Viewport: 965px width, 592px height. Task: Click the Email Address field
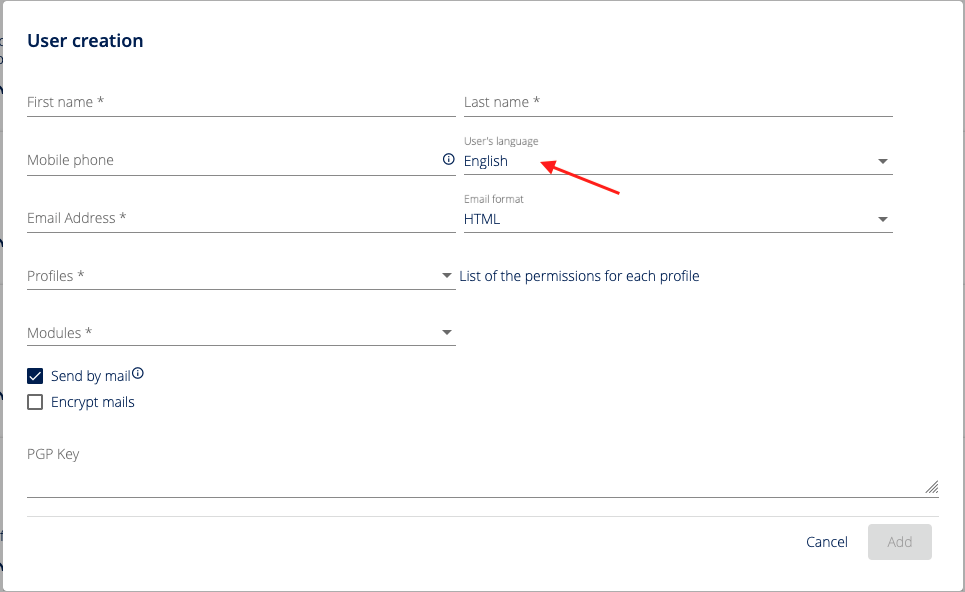(240, 218)
